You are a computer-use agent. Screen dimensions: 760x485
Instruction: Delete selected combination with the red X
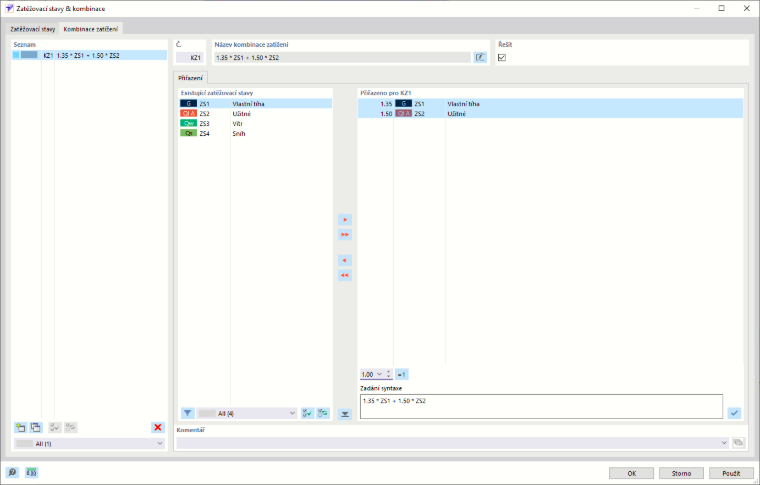tap(158, 427)
